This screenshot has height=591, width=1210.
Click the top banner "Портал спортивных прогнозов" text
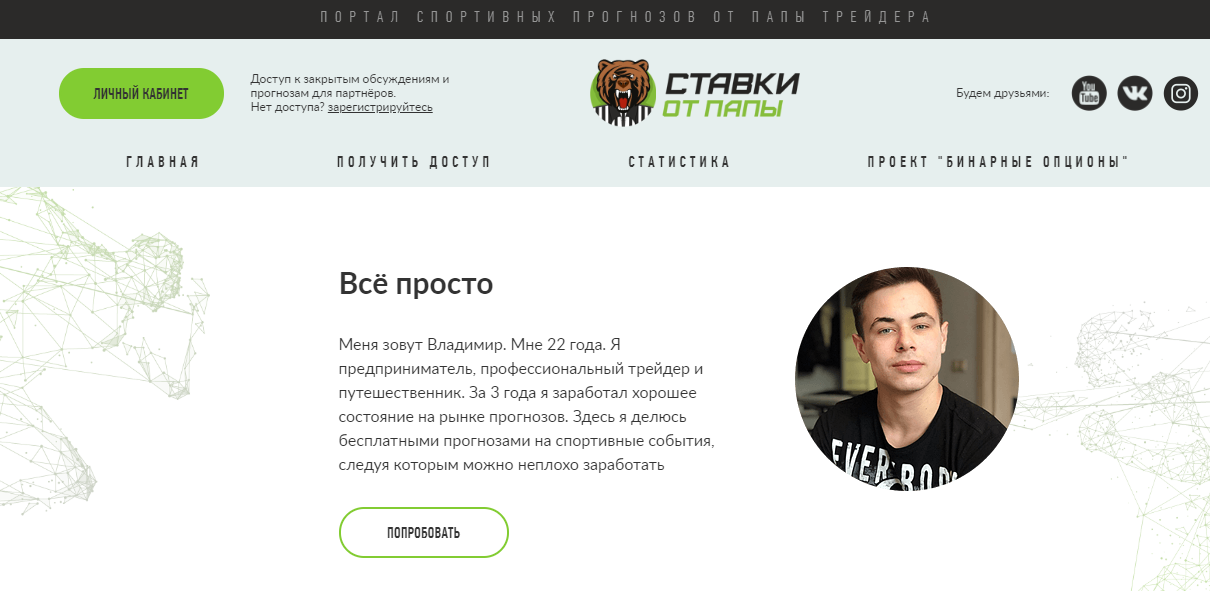626,18
